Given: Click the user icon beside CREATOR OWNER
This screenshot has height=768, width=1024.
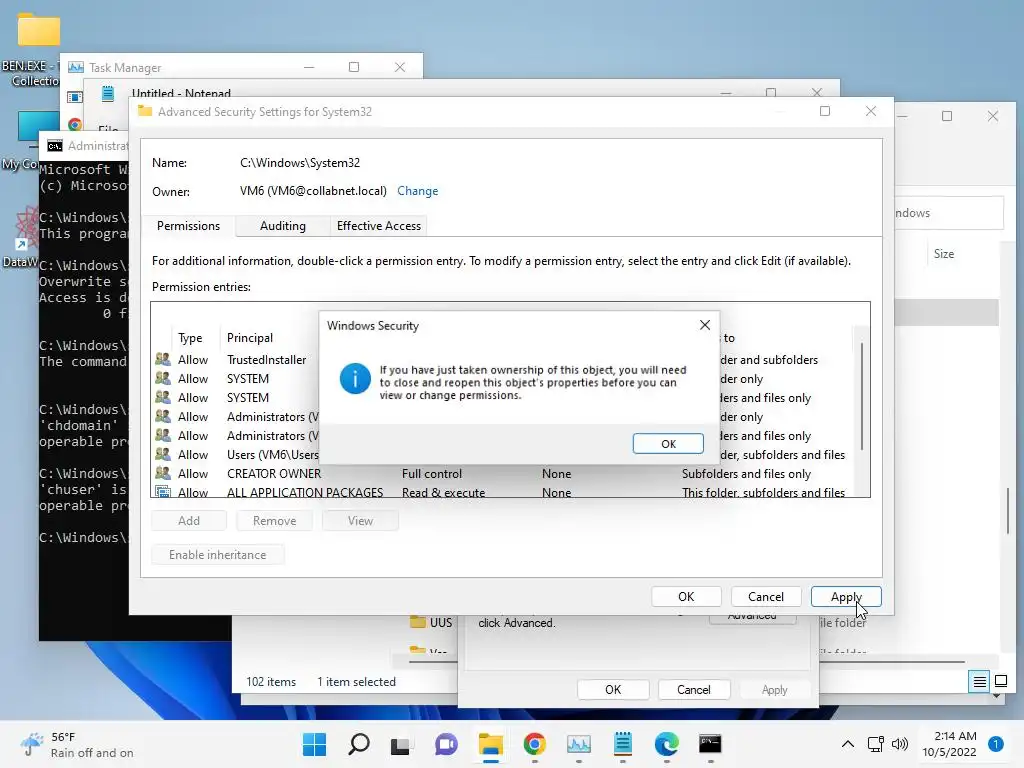Looking at the screenshot, I should pyautogui.click(x=163, y=473).
